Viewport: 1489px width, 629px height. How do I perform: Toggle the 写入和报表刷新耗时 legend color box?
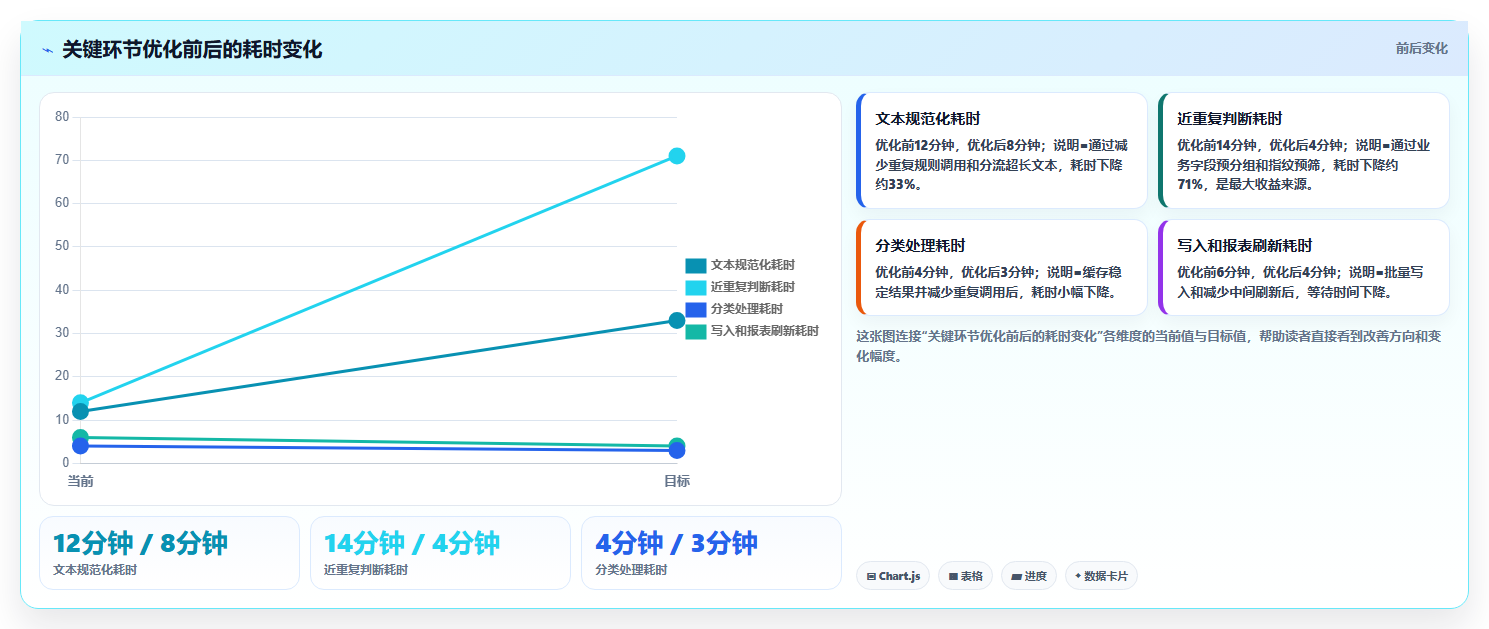click(x=696, y=331)
